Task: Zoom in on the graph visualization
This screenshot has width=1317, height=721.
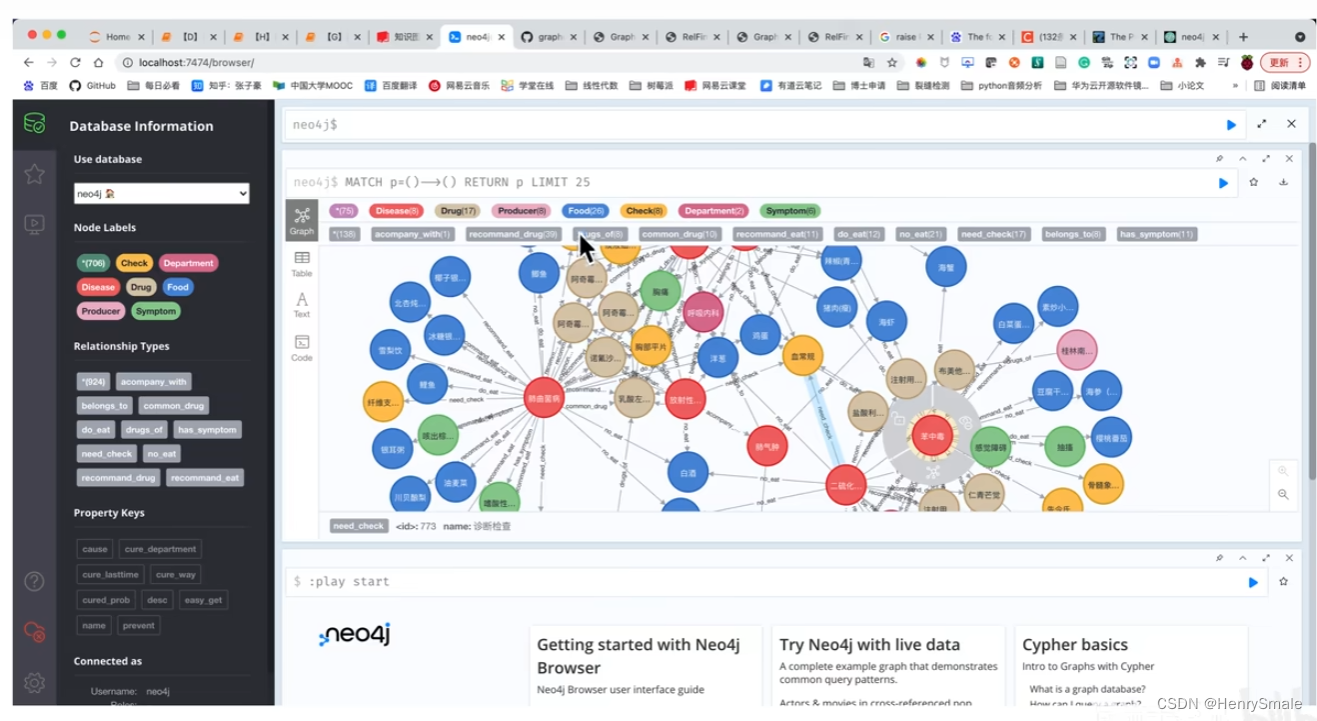Action: pyautogui.click(x=1283, y=471)
